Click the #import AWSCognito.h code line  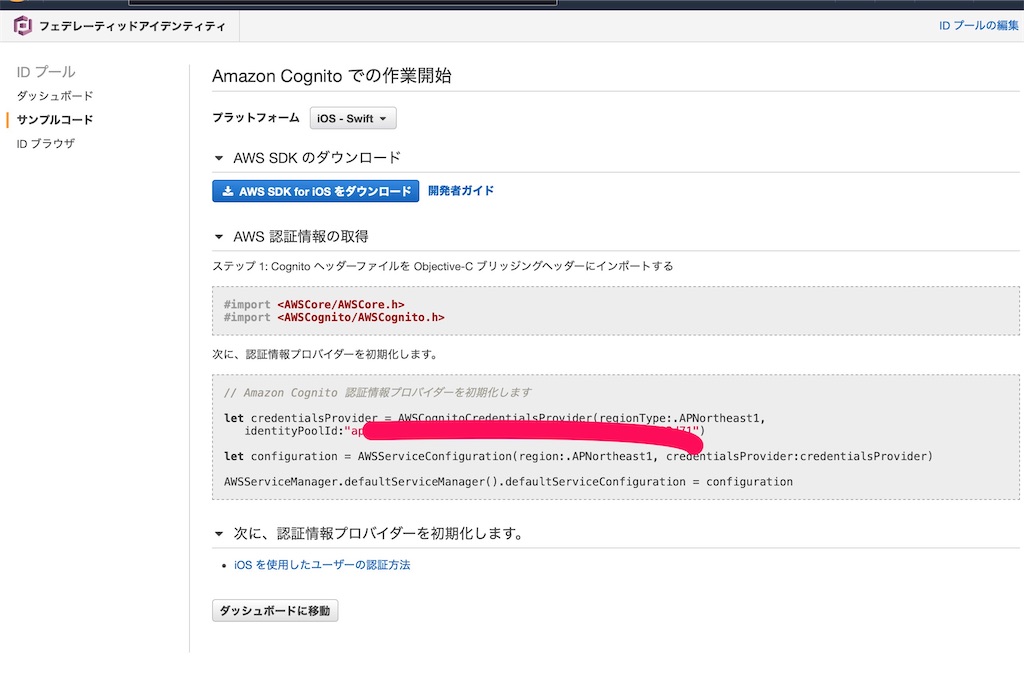point(334,317)
